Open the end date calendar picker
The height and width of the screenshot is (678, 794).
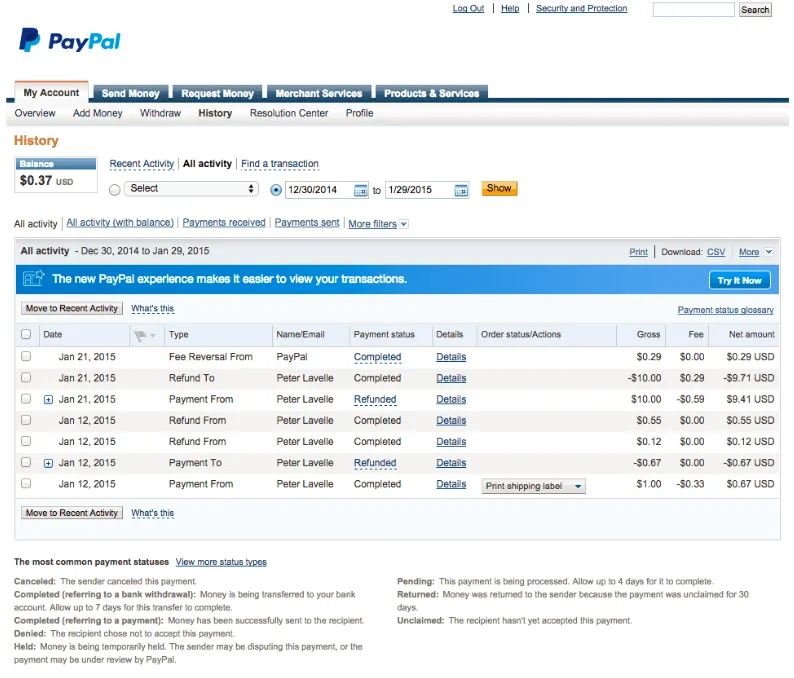point(461,190)
